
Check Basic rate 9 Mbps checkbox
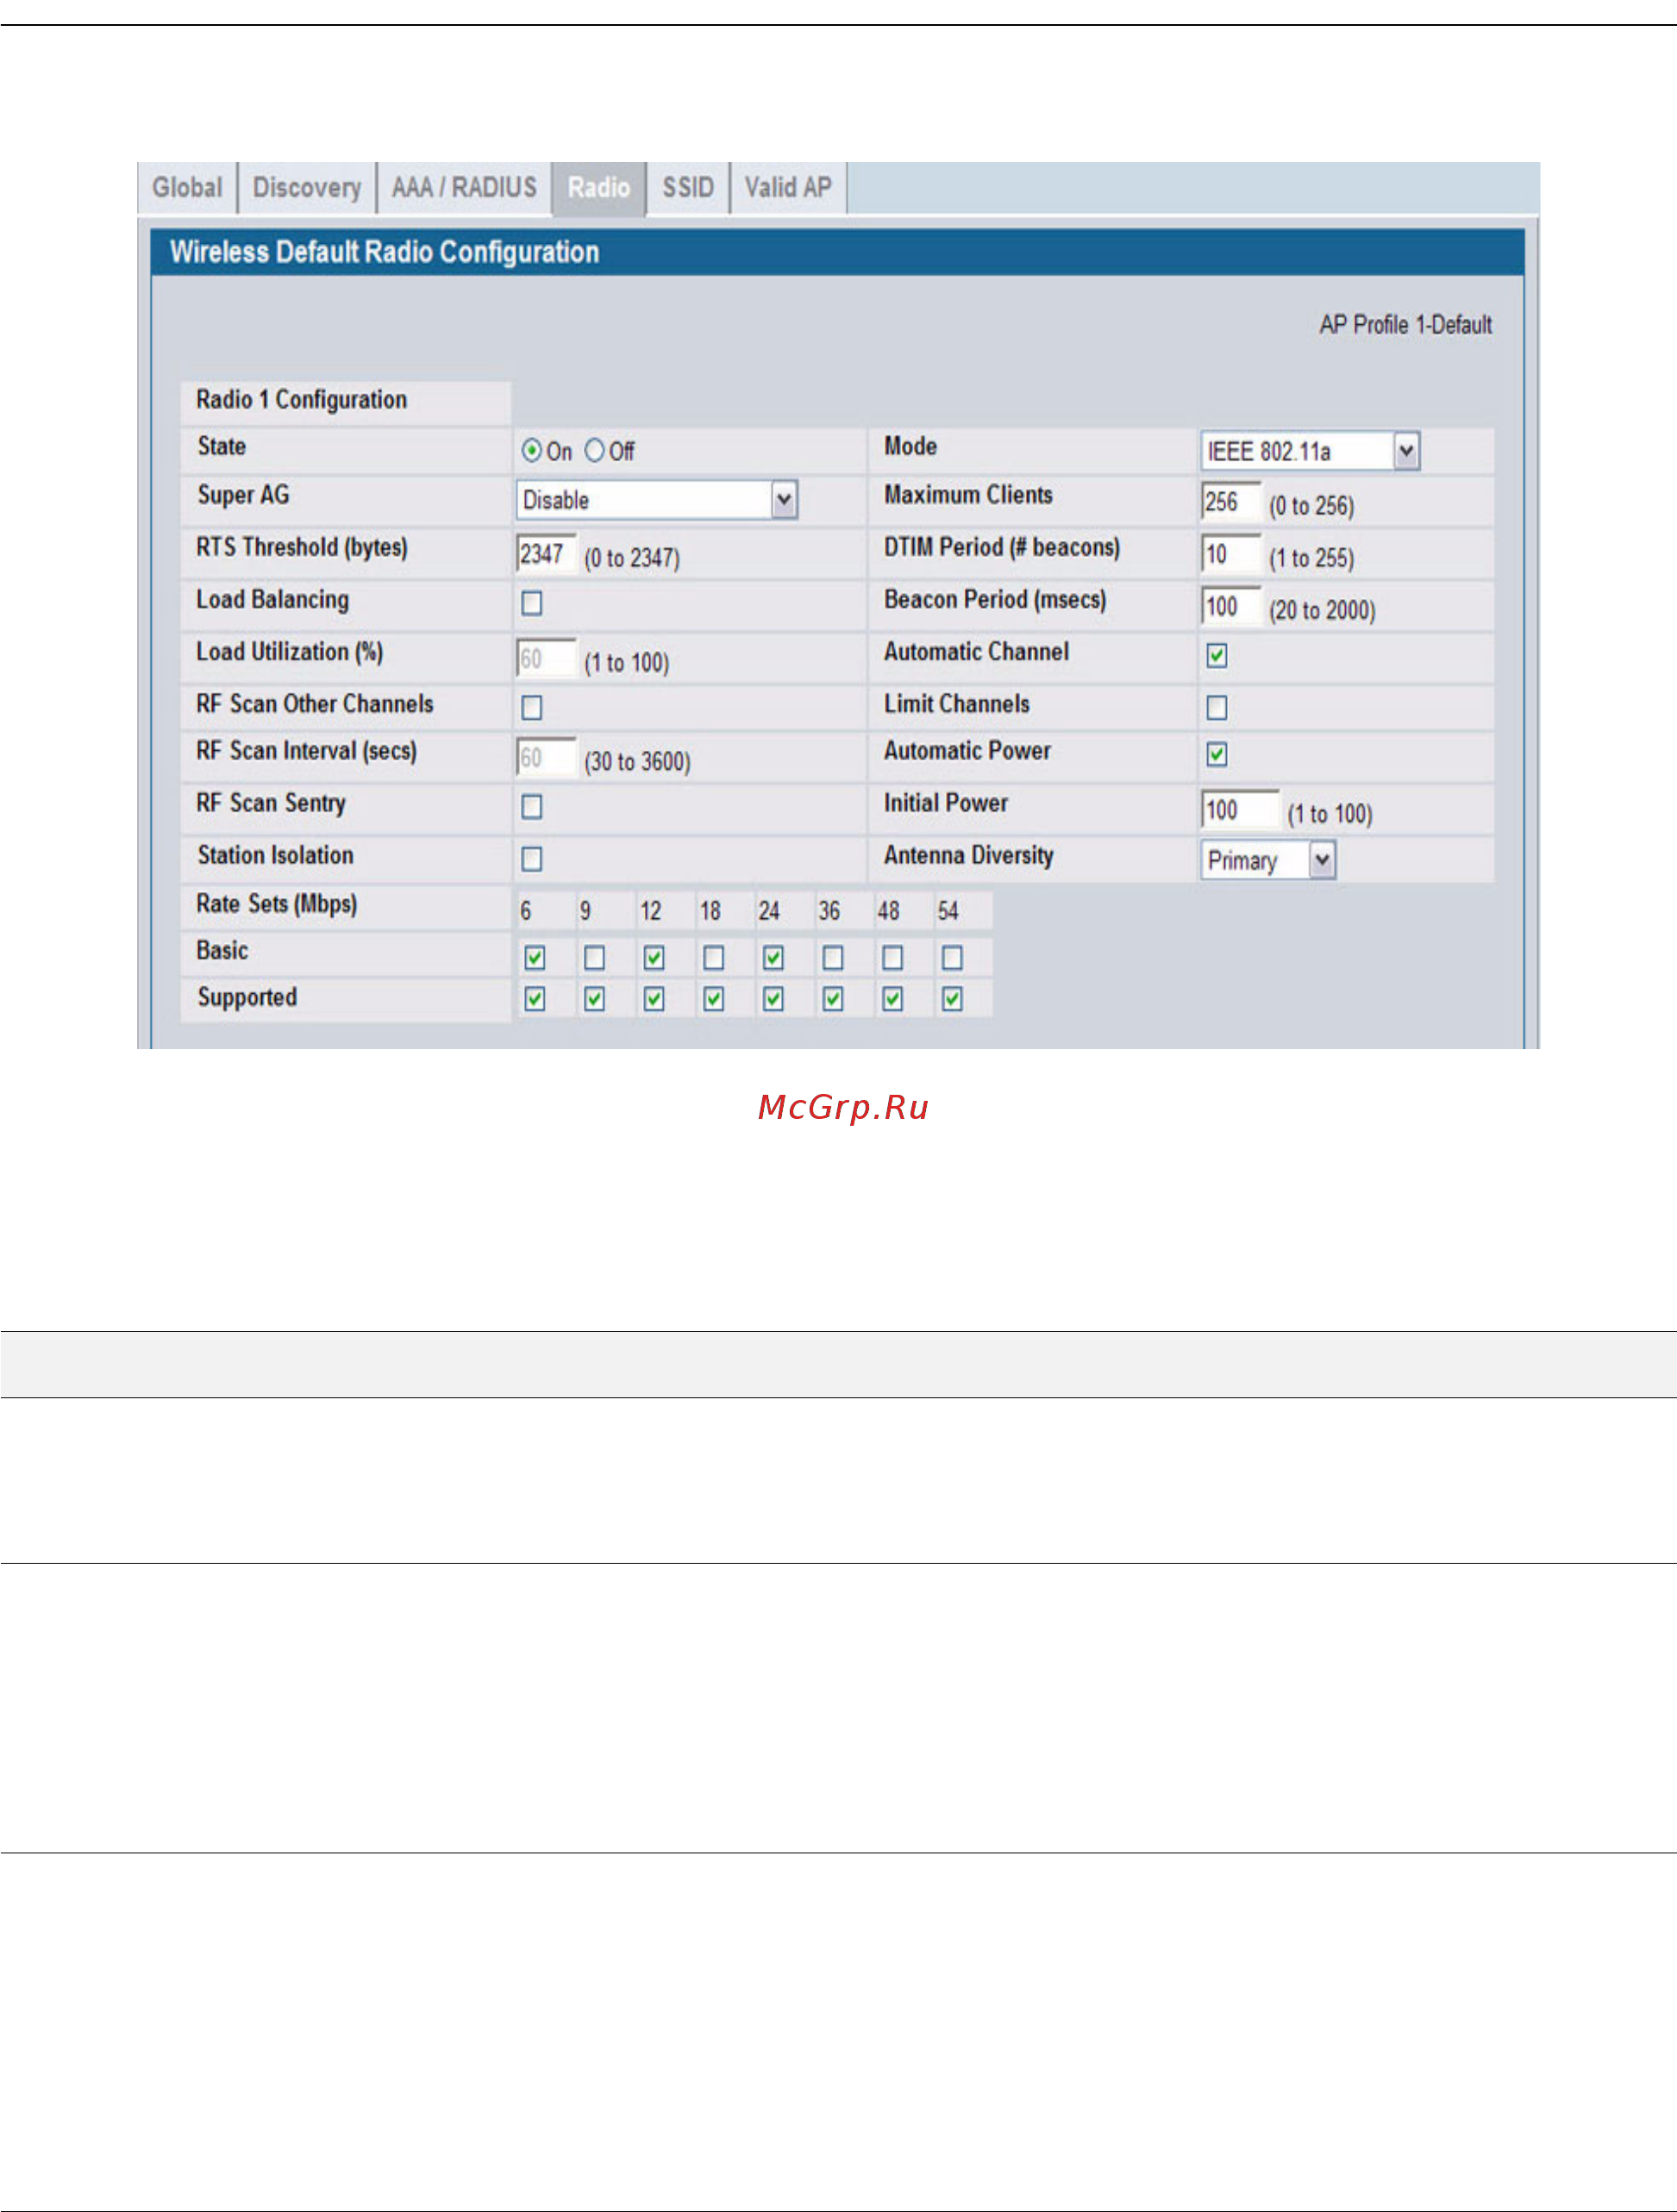click(594, 958)
